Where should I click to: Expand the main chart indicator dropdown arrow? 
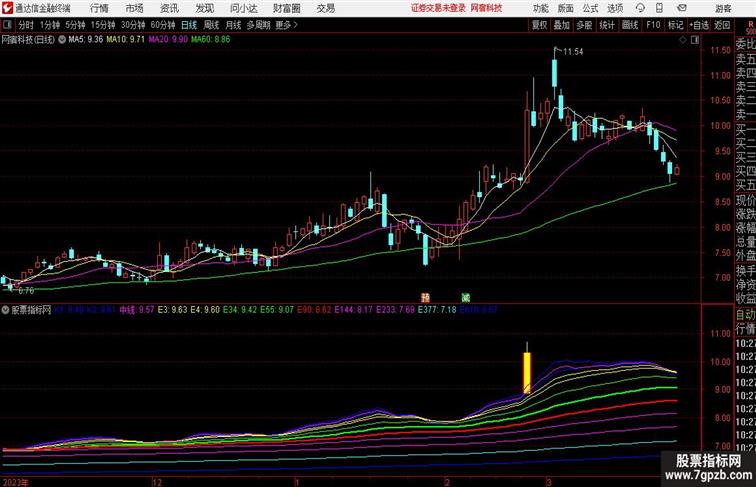(x=62, y=40)
